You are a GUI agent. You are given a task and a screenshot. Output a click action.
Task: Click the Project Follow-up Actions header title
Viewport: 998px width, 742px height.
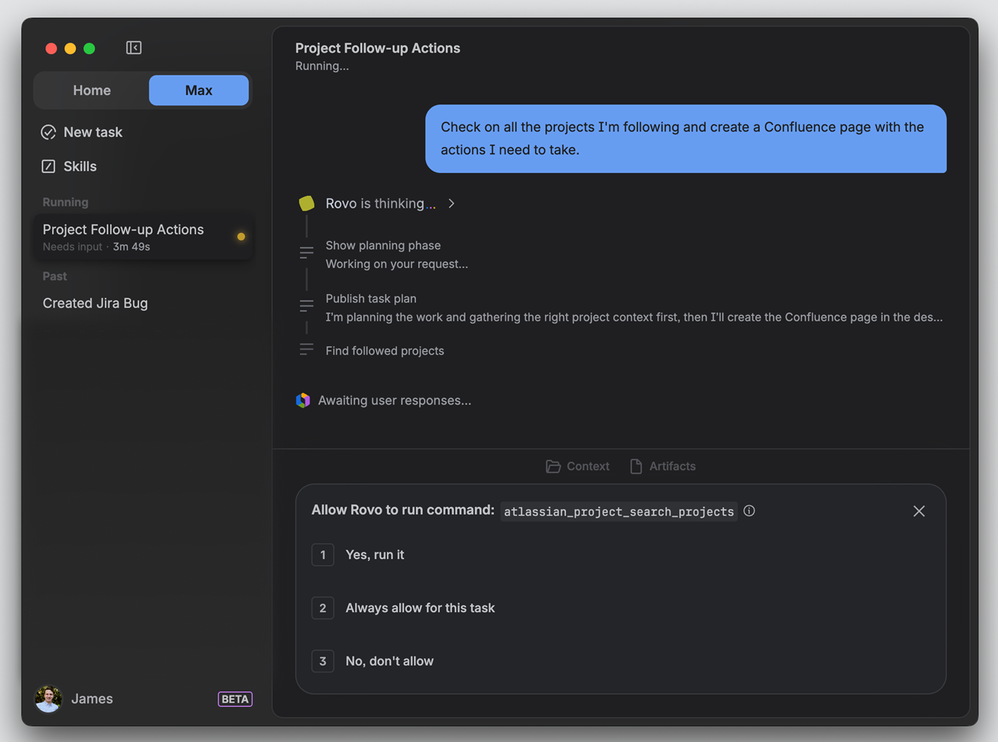[377, 48]
